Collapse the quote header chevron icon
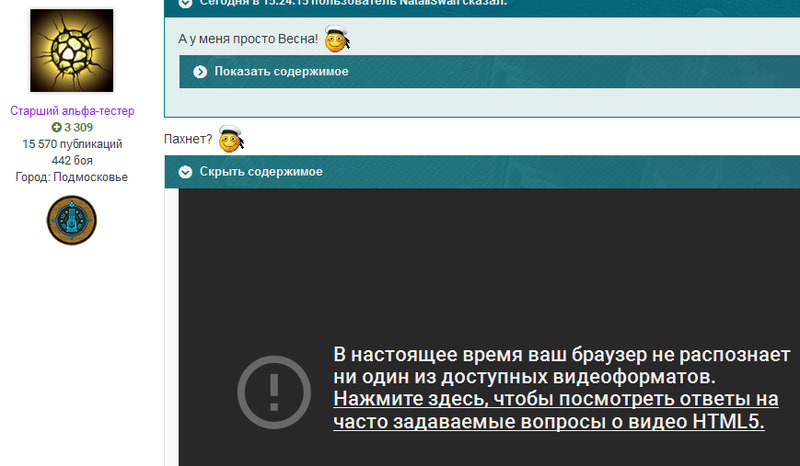The height and width of the screenshot is (466, 800). [185, 3]
